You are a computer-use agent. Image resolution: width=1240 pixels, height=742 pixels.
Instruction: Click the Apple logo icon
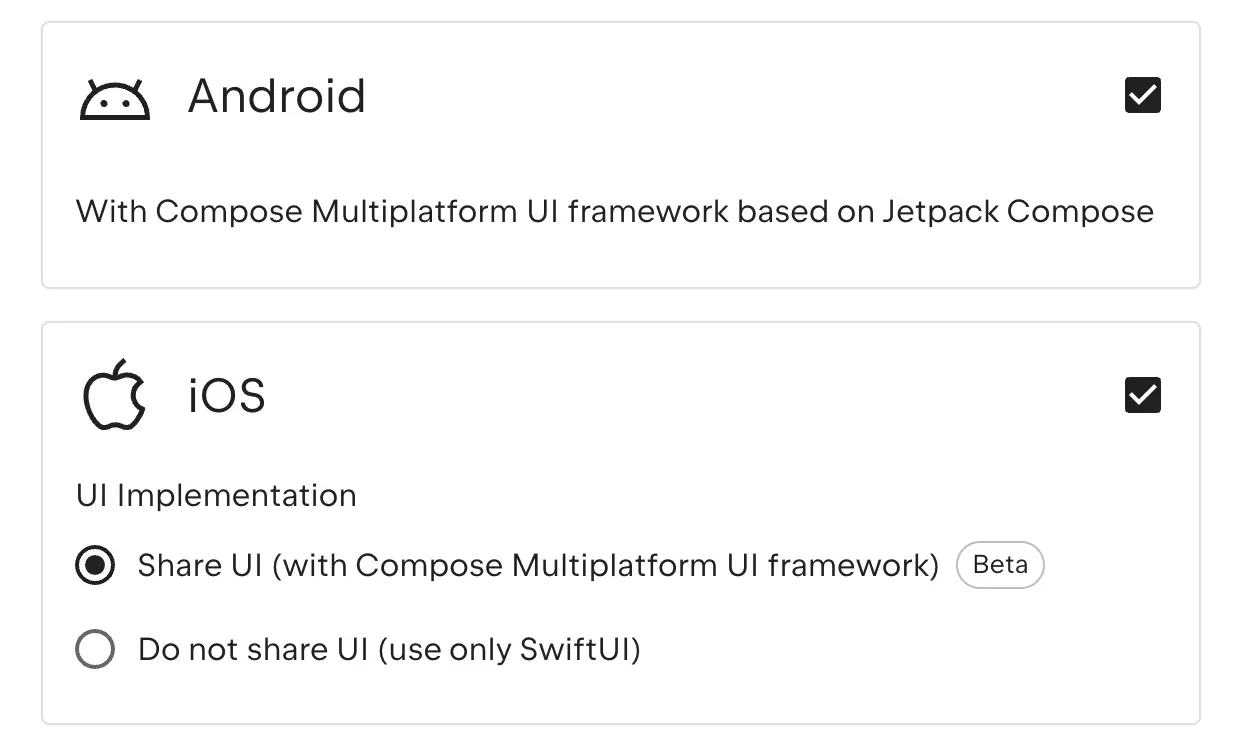[113, 394]
